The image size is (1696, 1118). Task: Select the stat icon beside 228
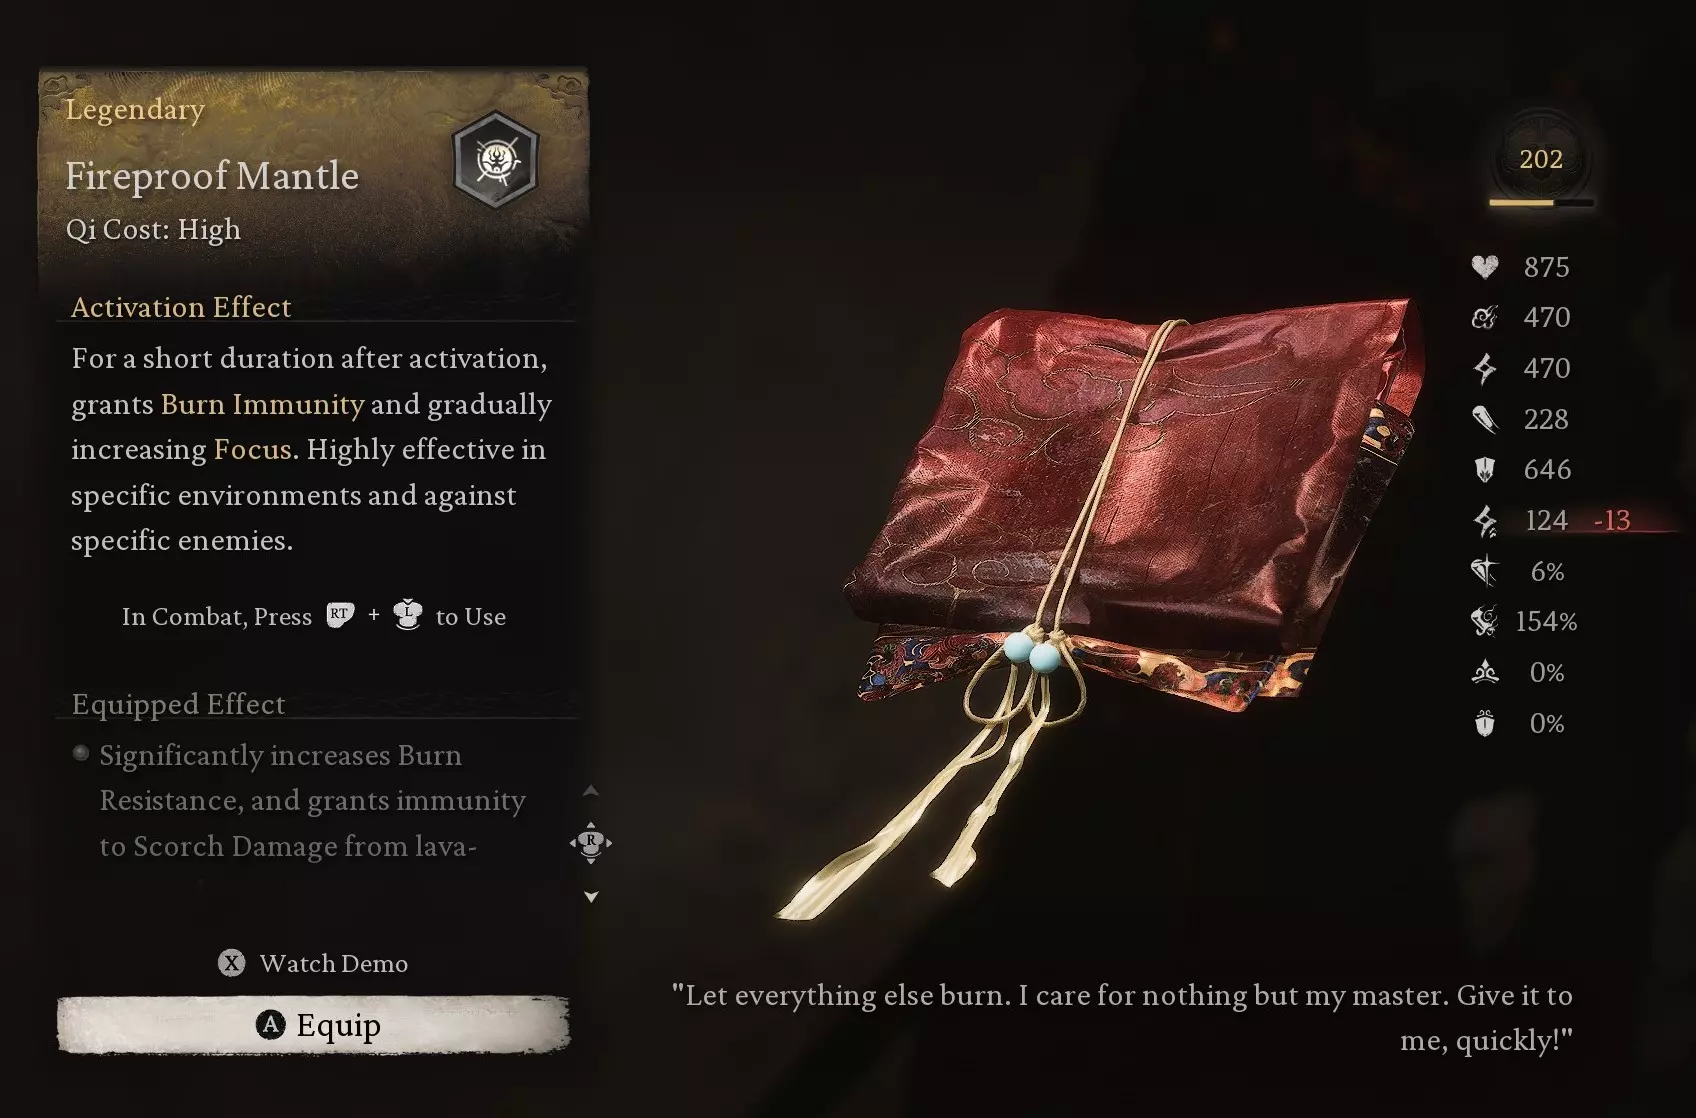pyautogui.click(x=1485, y=419)
